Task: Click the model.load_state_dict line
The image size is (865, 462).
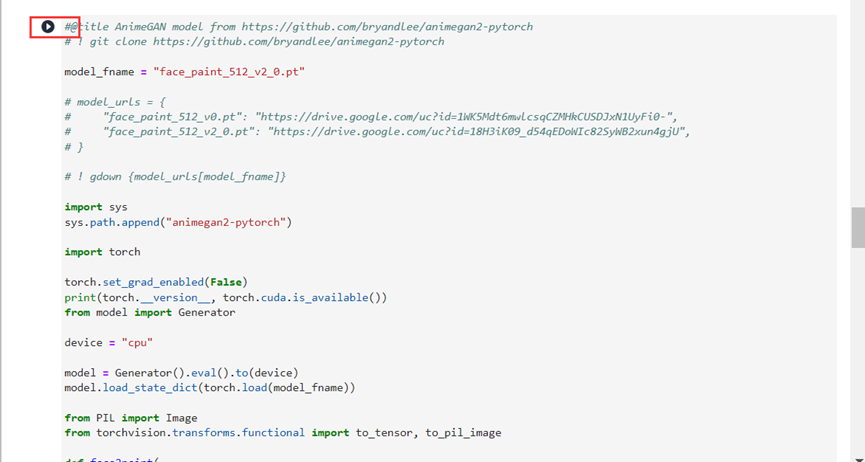Action: coord(209,388)
